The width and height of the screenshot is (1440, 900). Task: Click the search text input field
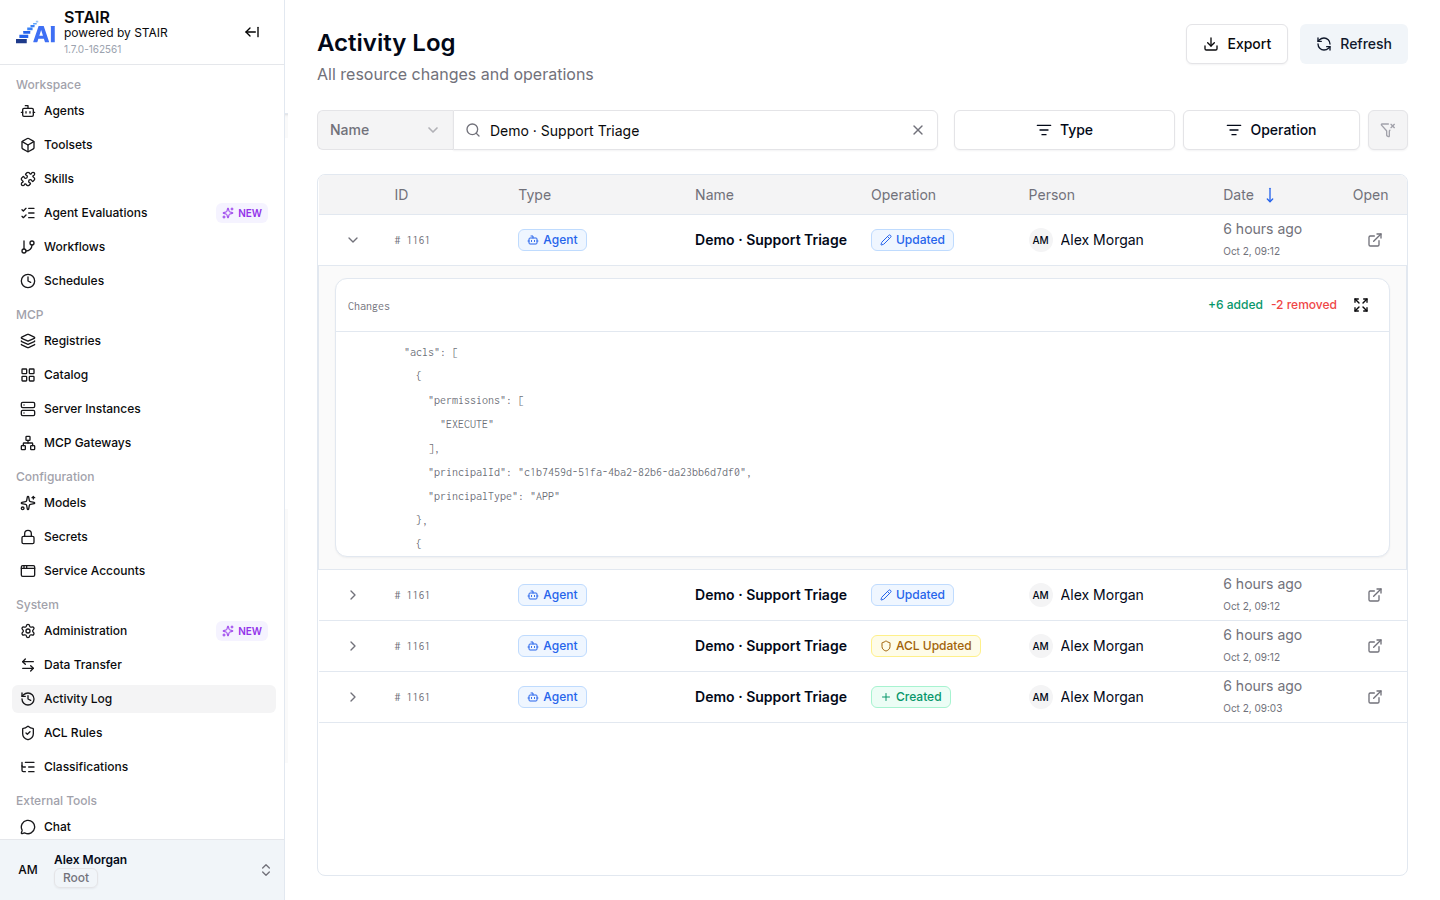695,130
